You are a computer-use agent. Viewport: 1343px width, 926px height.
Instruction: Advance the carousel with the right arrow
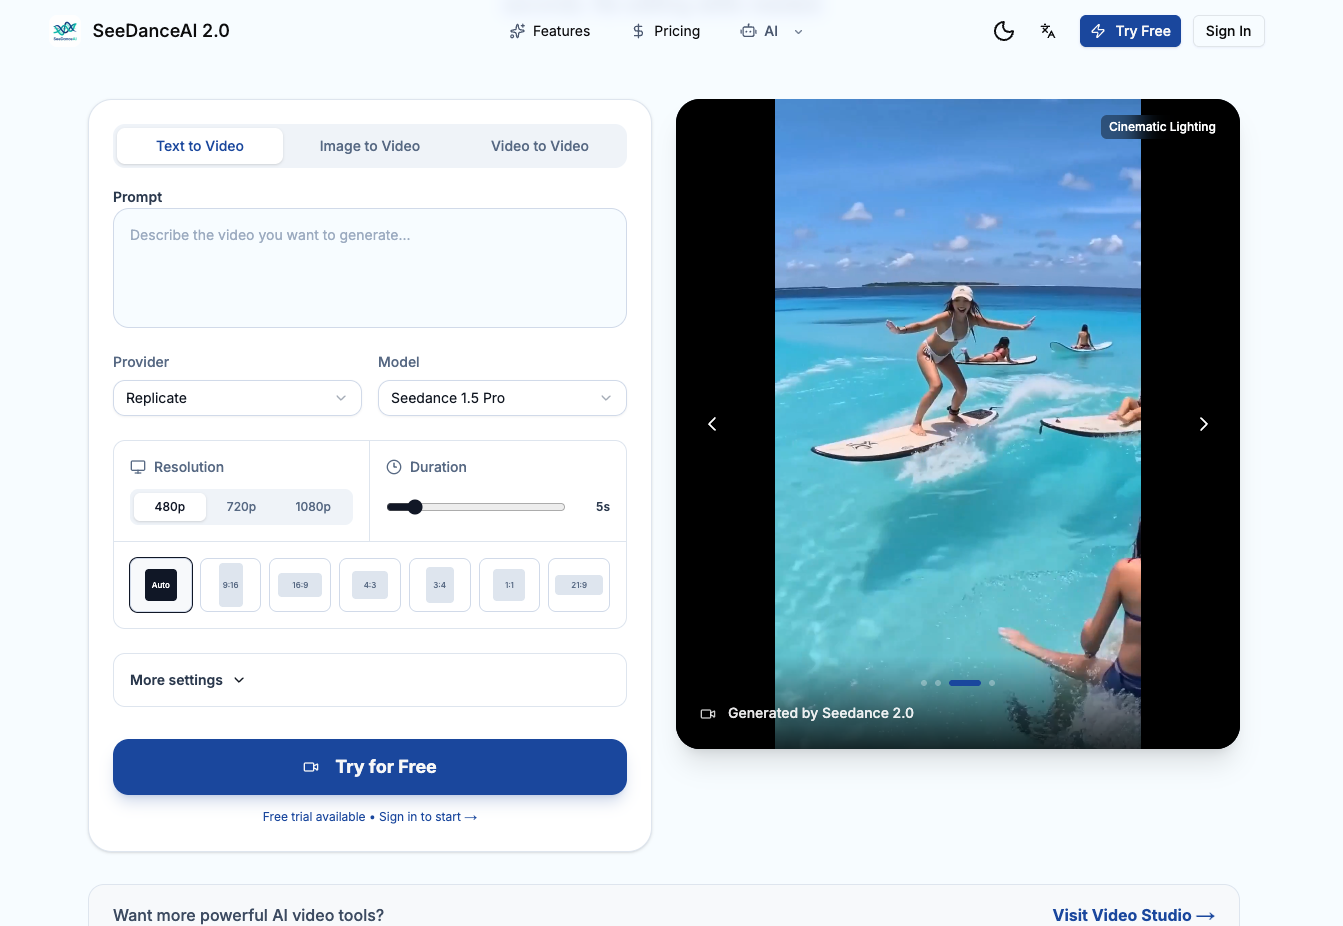coord(1203,424)
